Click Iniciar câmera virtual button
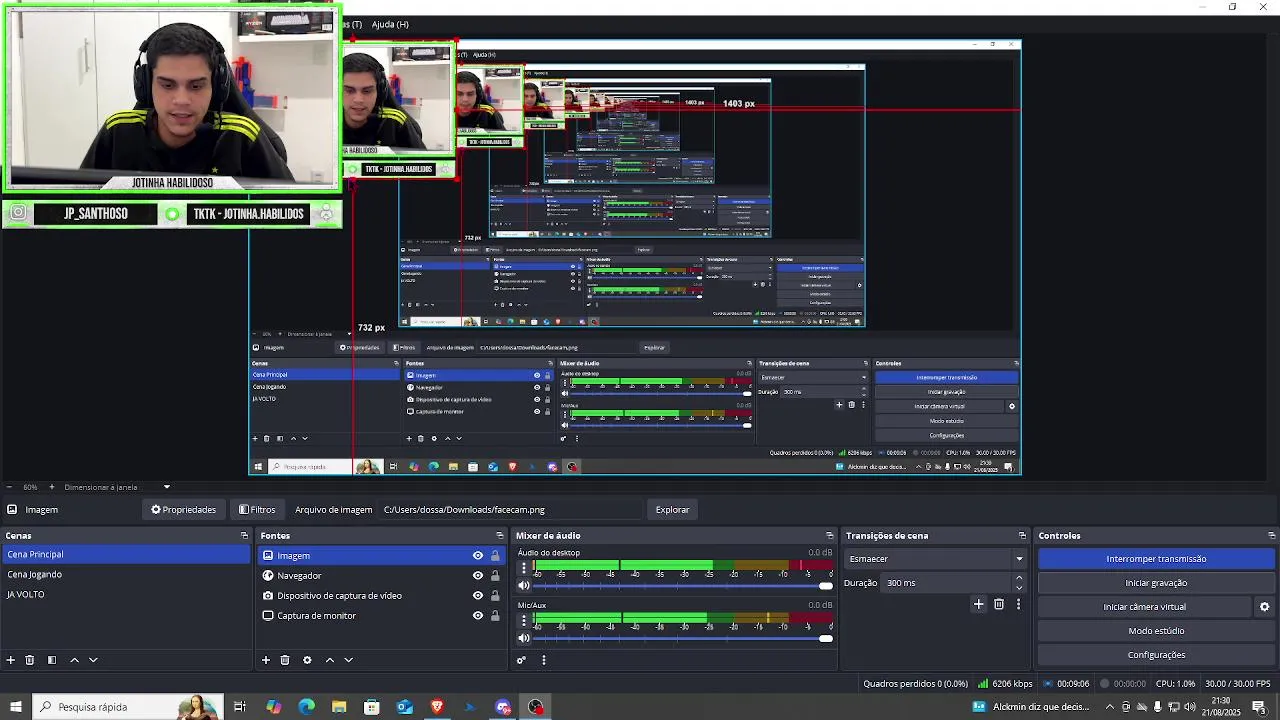This screenshot has width=1280, height=720. click(x=1145, y=607)
